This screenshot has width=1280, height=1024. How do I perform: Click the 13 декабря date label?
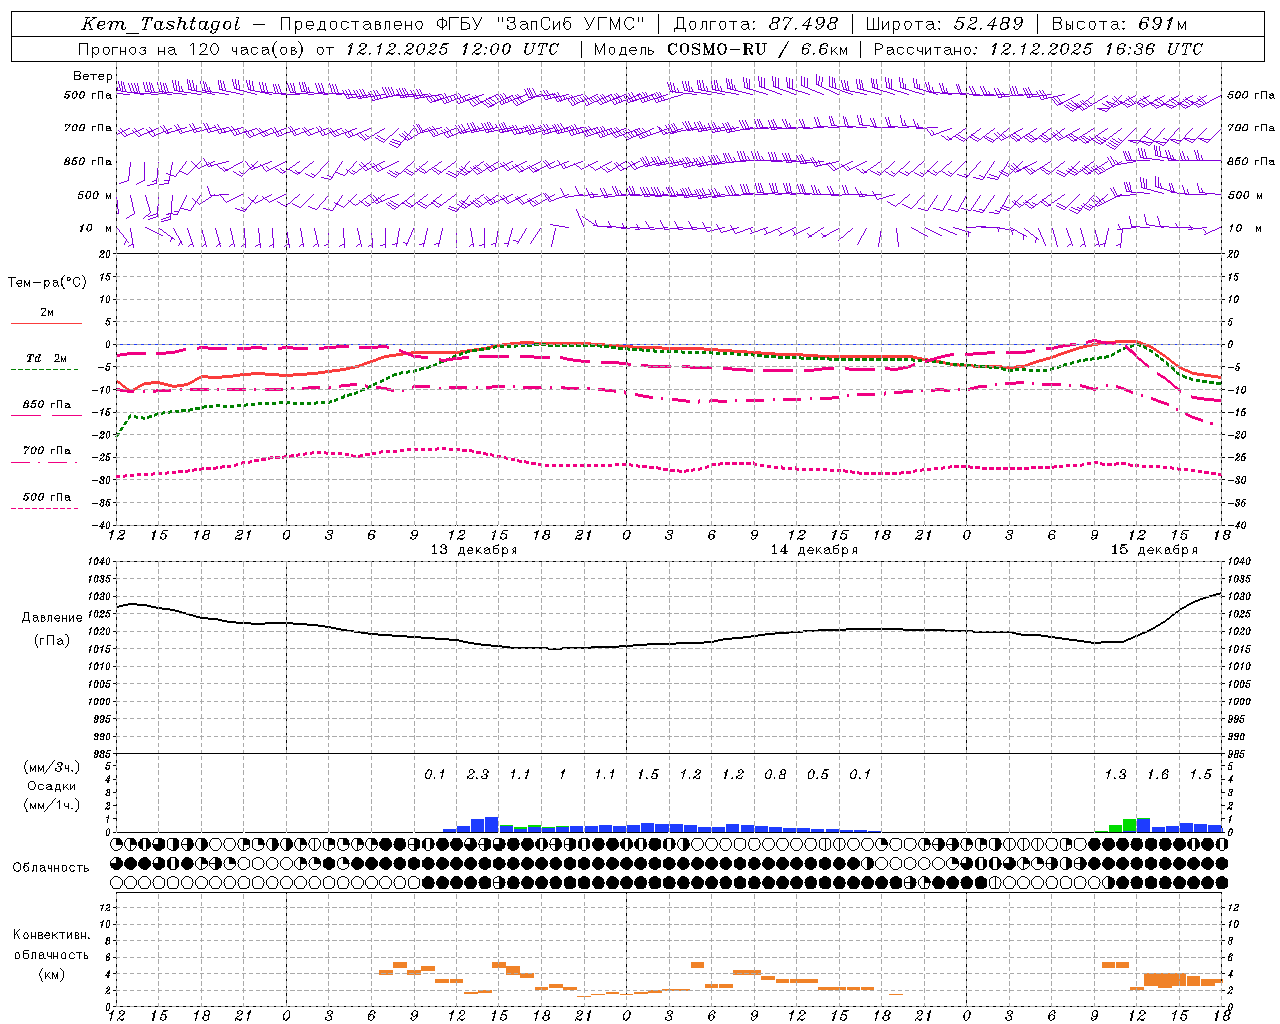474,550
